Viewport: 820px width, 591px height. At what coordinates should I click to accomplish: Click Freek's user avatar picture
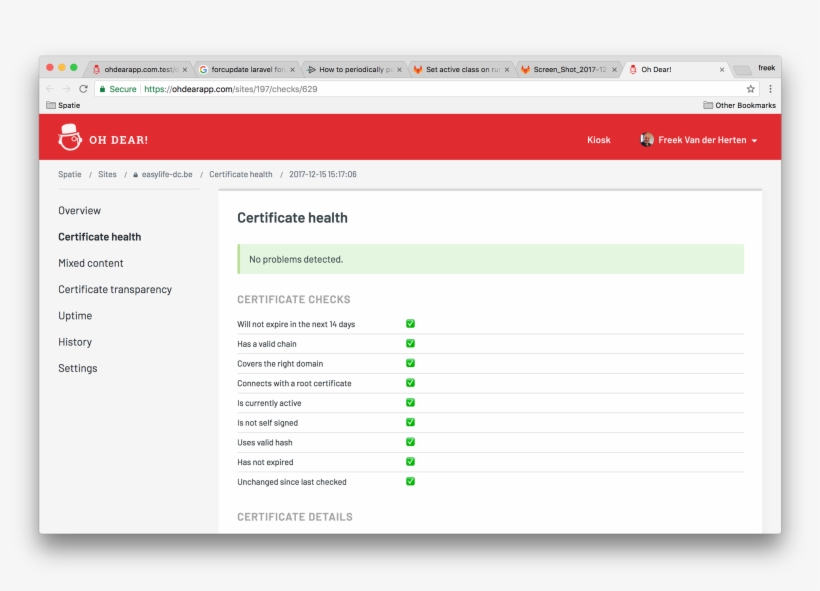click(x=647, y=140)
